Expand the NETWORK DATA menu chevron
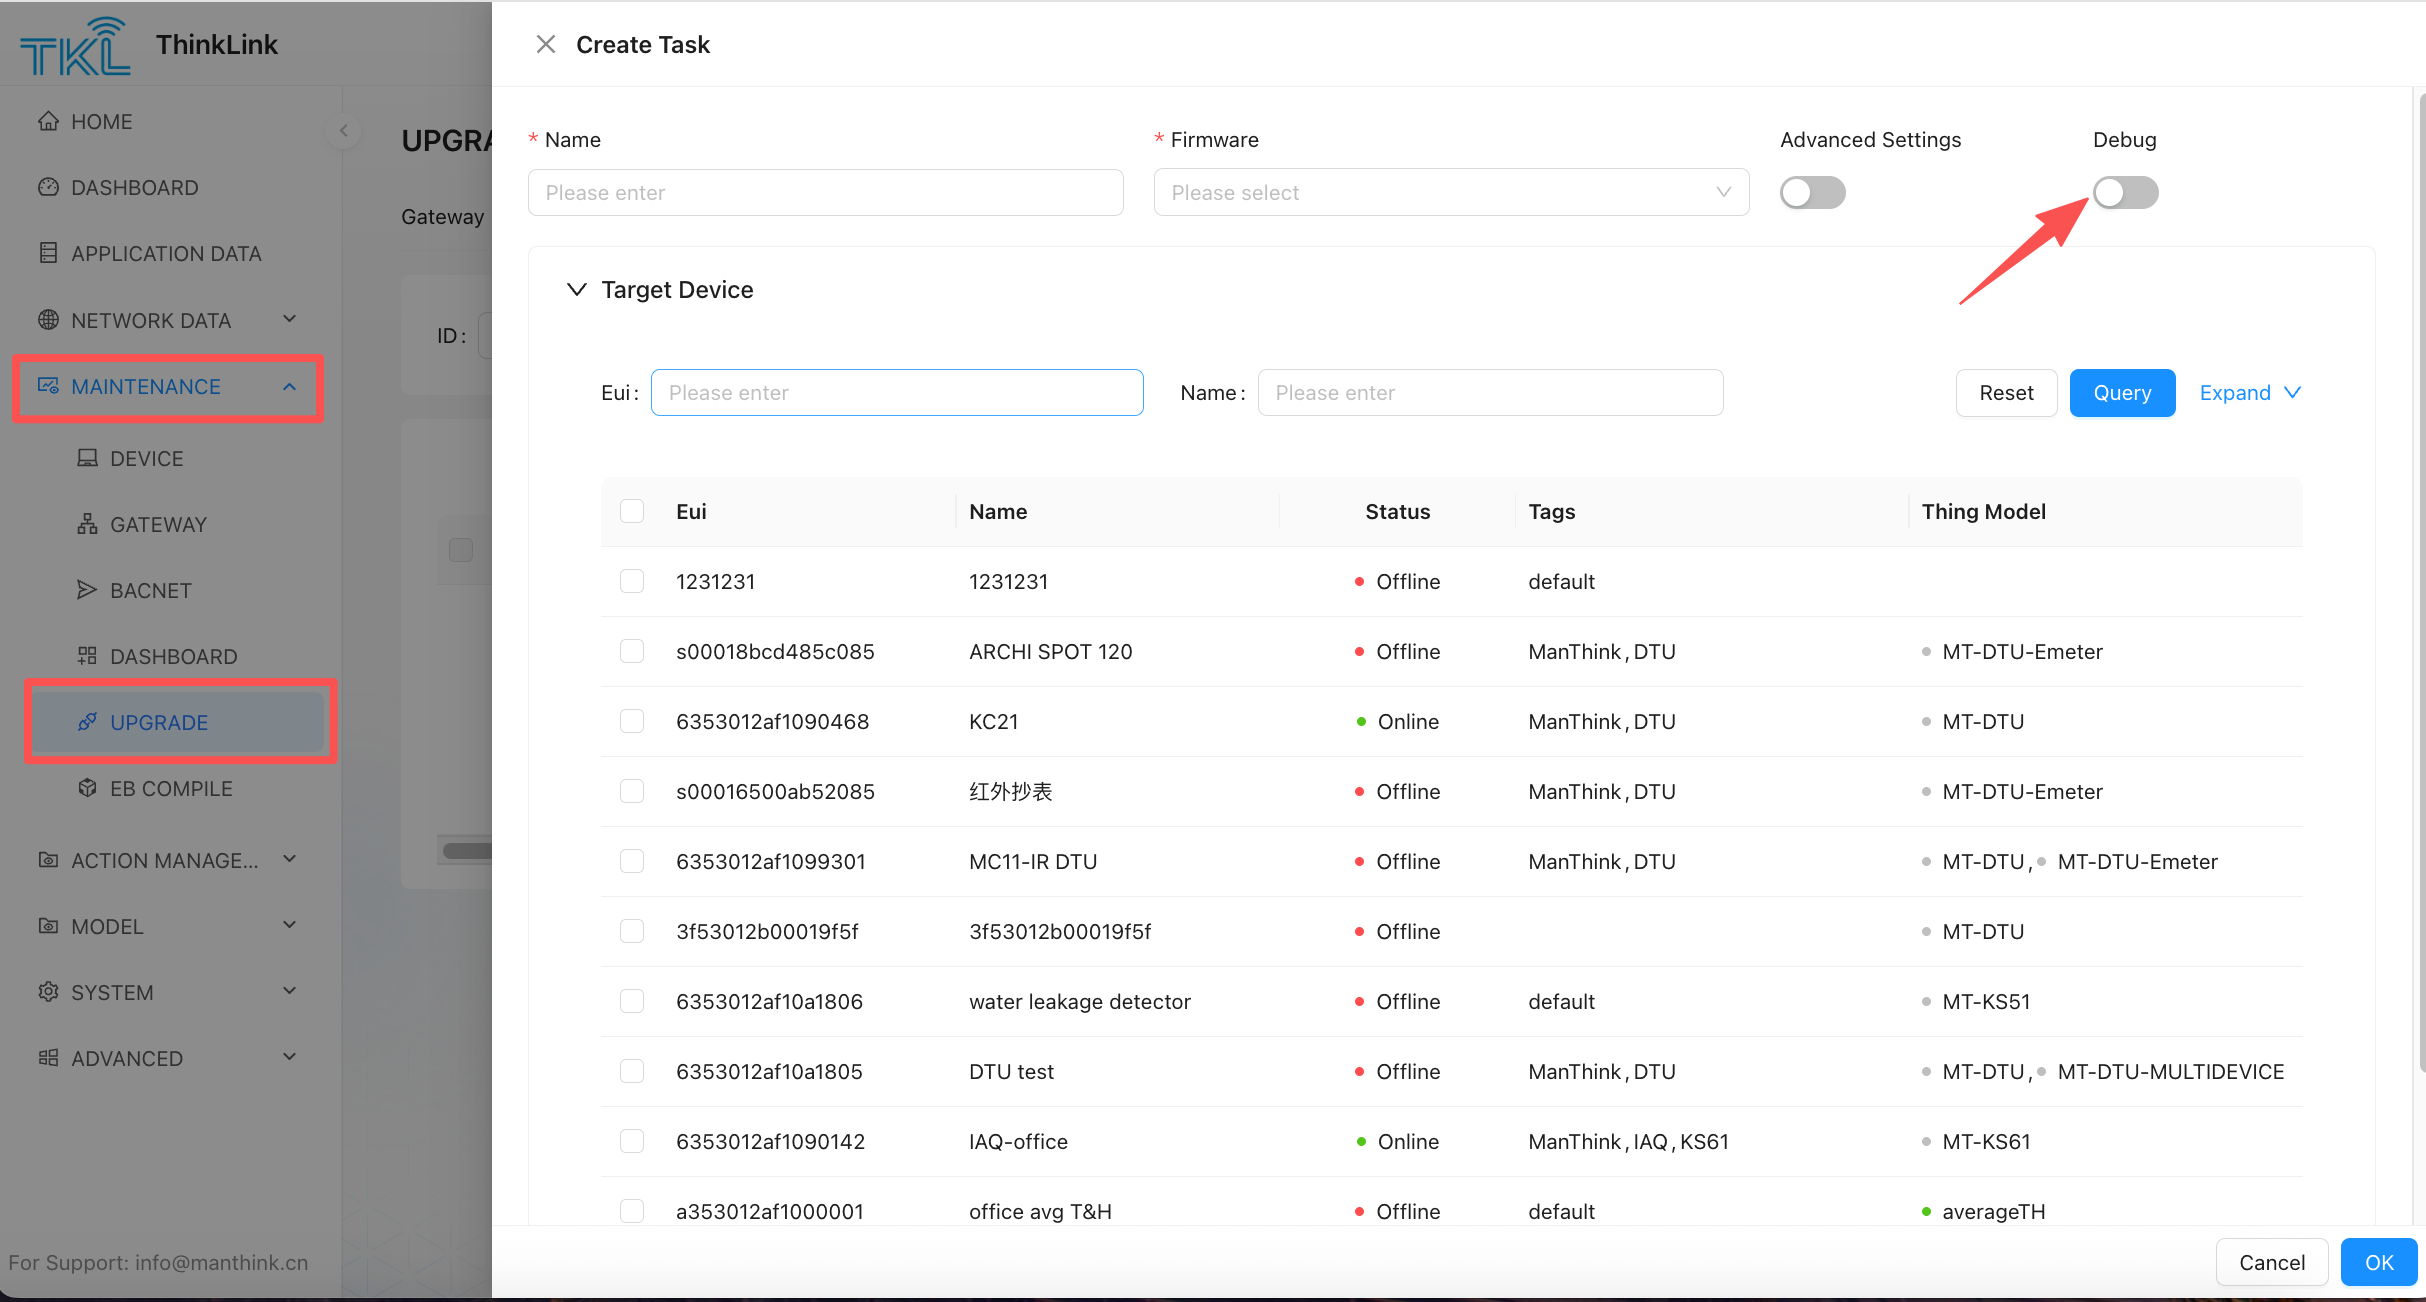The width and height of the screenshot is (2426, 1302). (x=290, y=320)
